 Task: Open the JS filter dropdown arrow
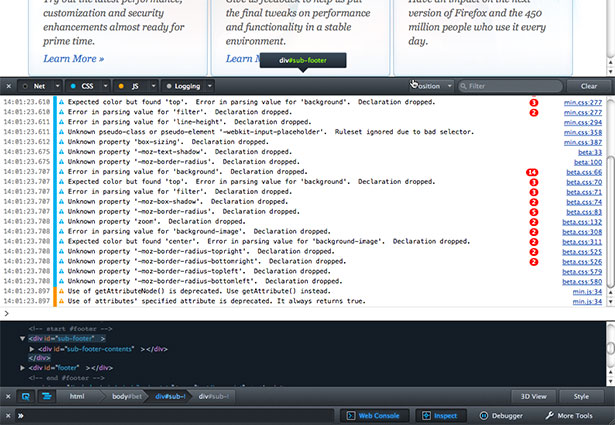153,86
